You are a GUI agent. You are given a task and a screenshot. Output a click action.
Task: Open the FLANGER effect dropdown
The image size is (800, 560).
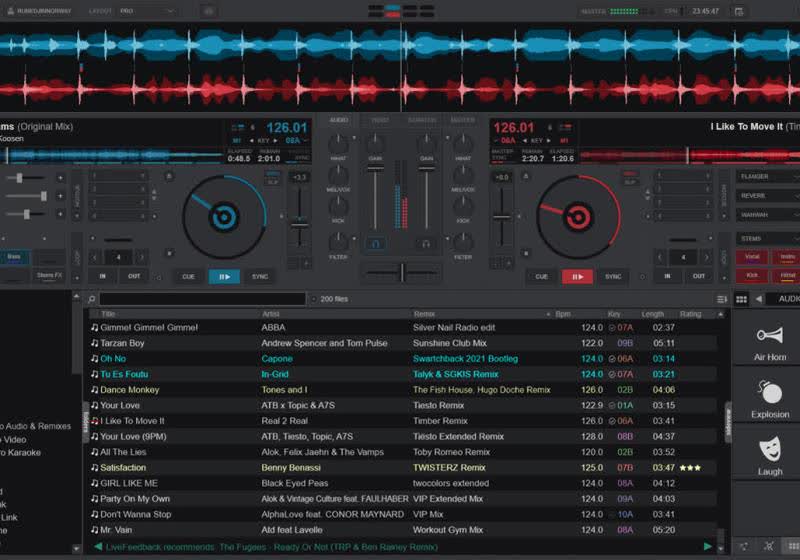coord(767,176)
